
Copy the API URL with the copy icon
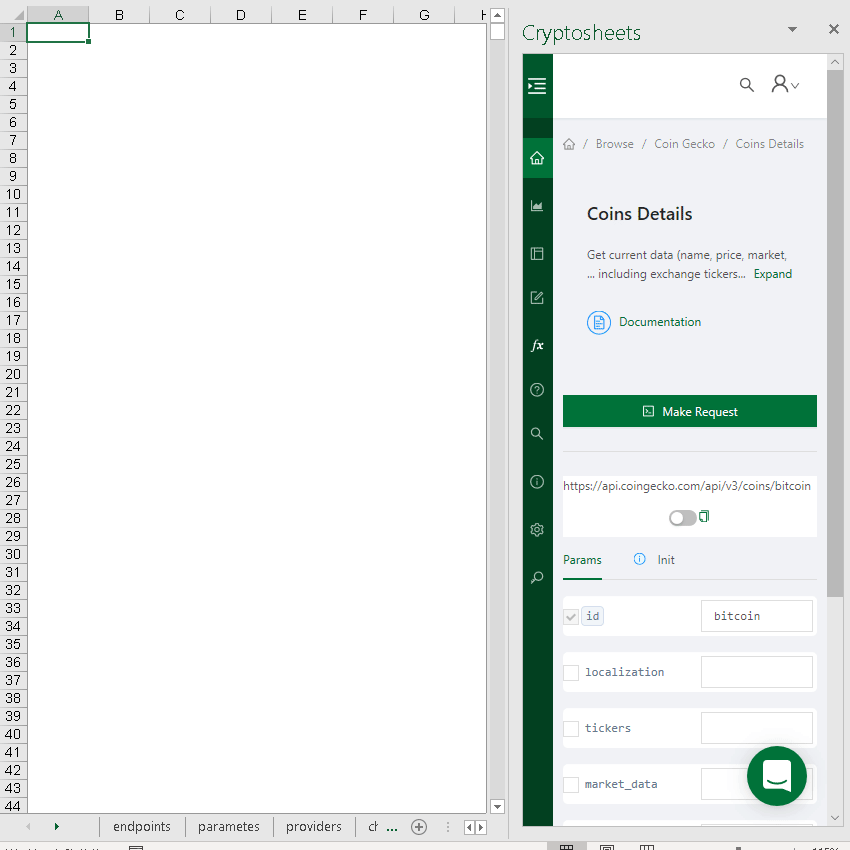coord(704,517)
